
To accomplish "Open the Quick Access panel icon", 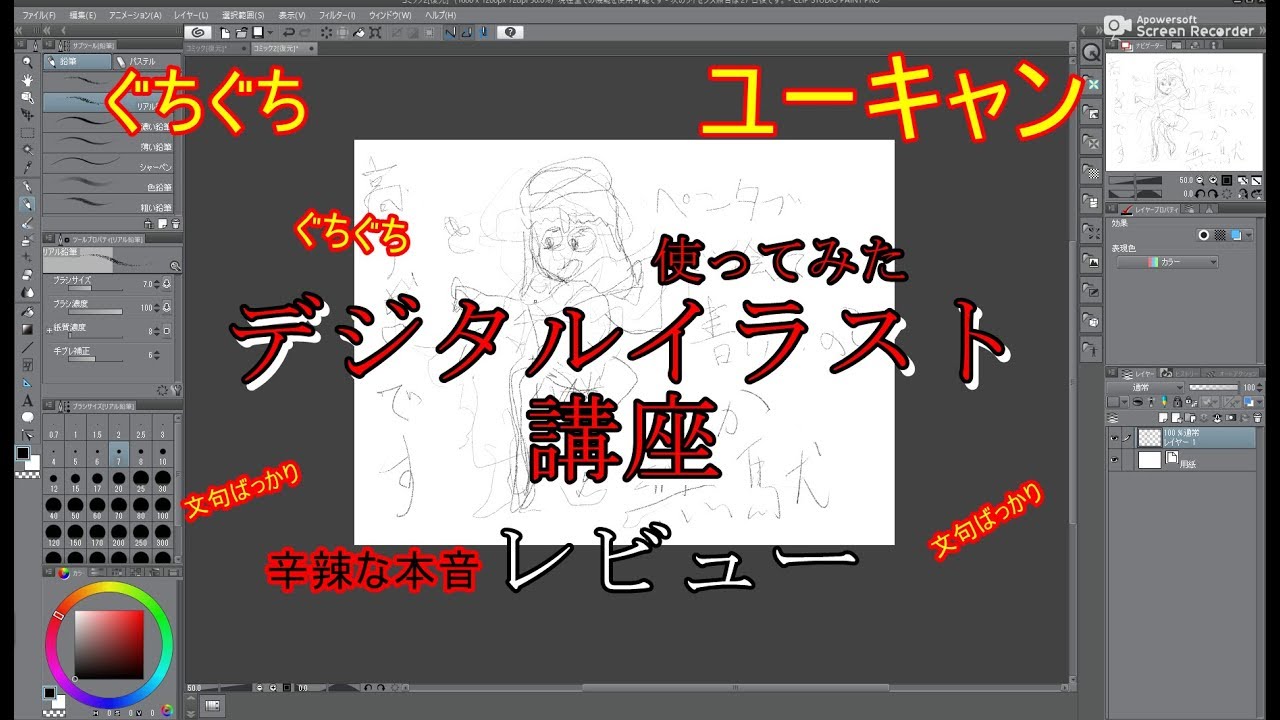I will [1091, 53].
